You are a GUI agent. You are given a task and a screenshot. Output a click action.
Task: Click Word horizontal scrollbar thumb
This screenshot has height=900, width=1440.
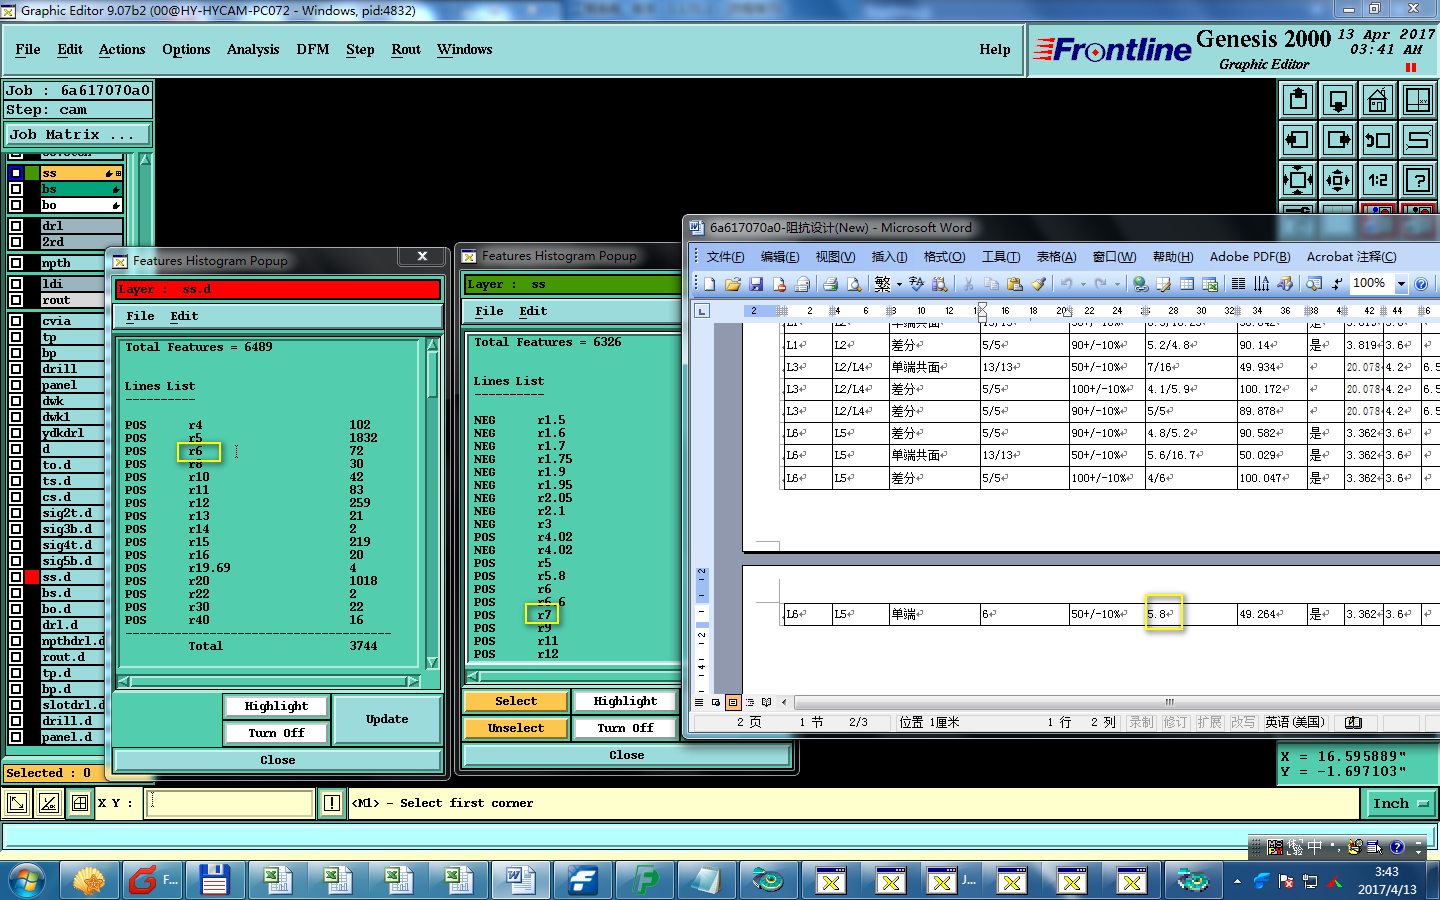click(1169, 702)
